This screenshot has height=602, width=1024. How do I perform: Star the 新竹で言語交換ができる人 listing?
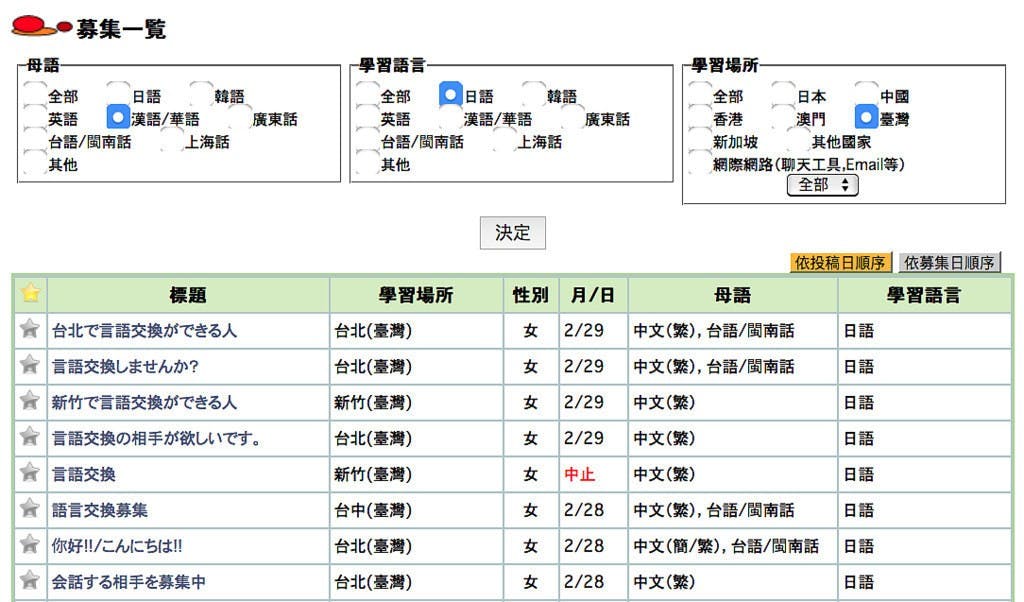[30, 400]
